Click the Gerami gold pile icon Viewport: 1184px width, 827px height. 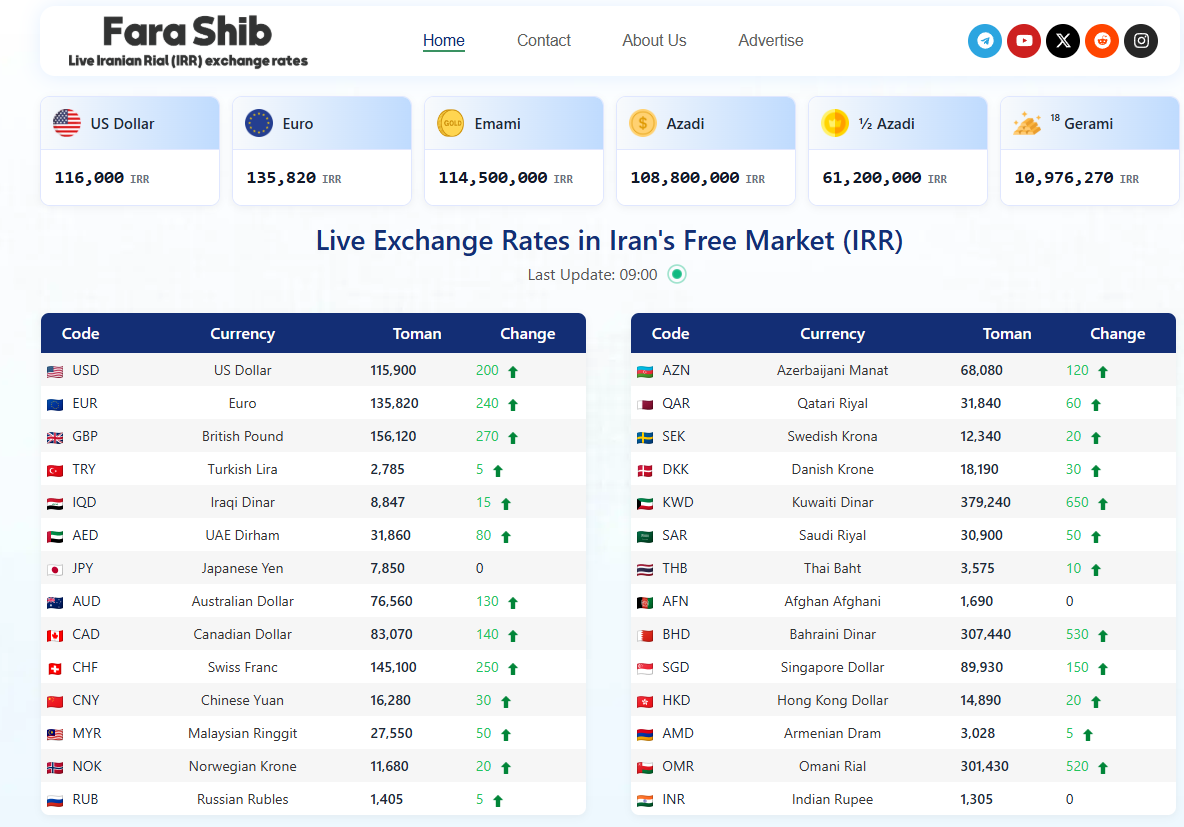[1027, 124]
